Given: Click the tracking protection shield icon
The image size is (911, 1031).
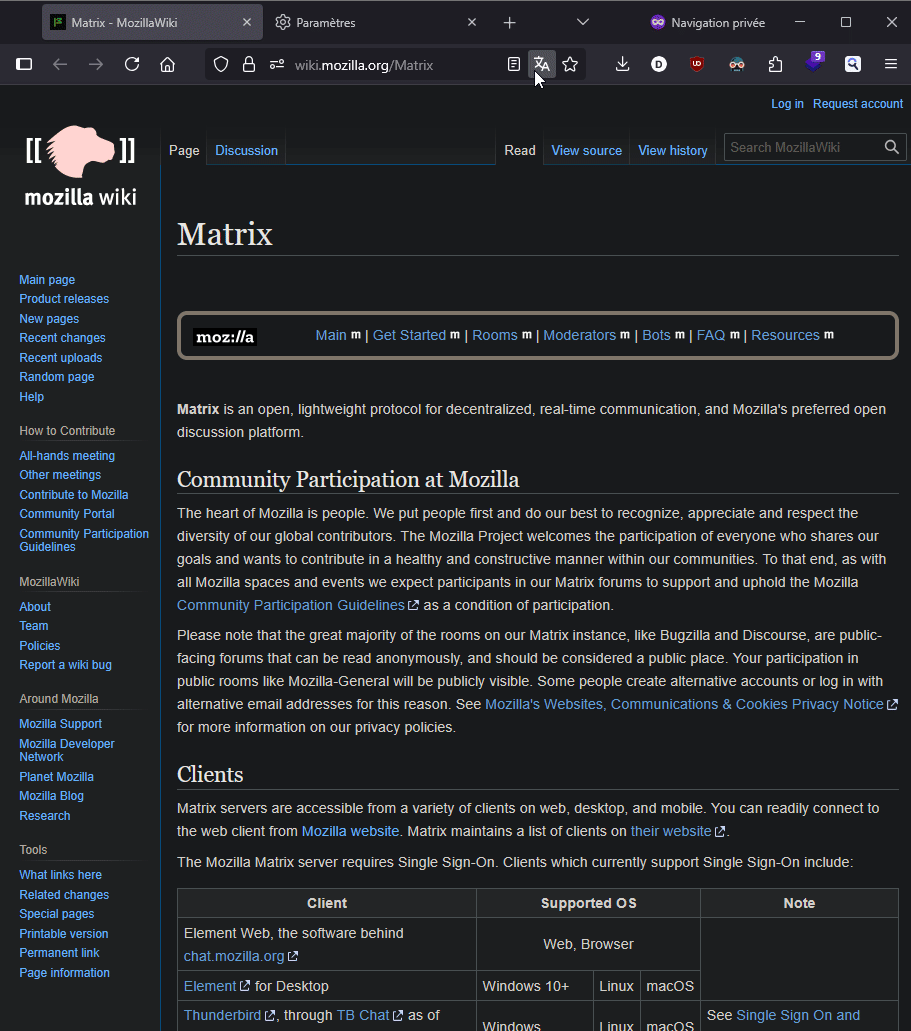Looking at the screenshot, I should 221,65.
